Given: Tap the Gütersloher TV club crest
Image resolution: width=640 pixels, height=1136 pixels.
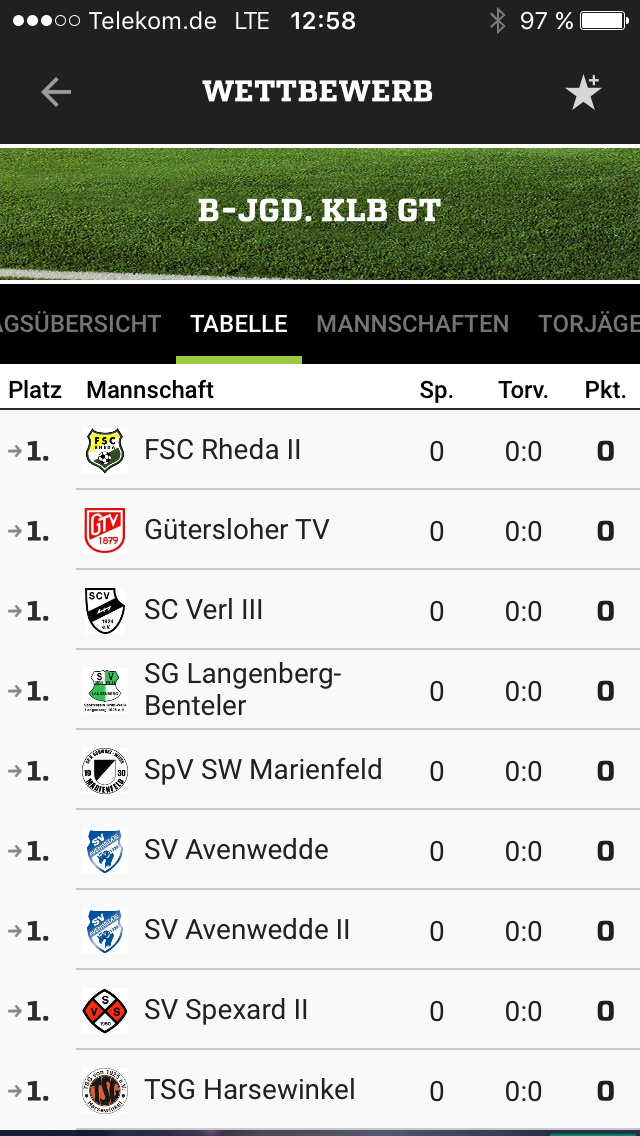Looking at the screenshot, I should click(104, 531).
